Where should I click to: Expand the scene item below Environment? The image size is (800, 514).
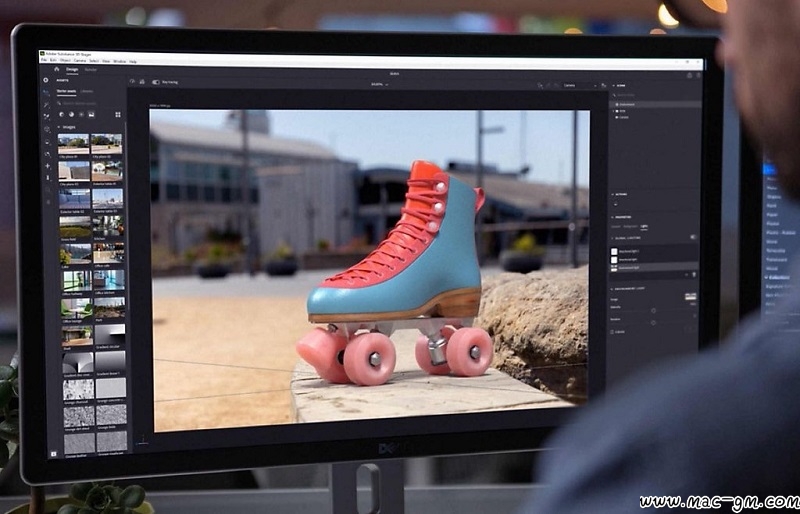tap(613, 111)
